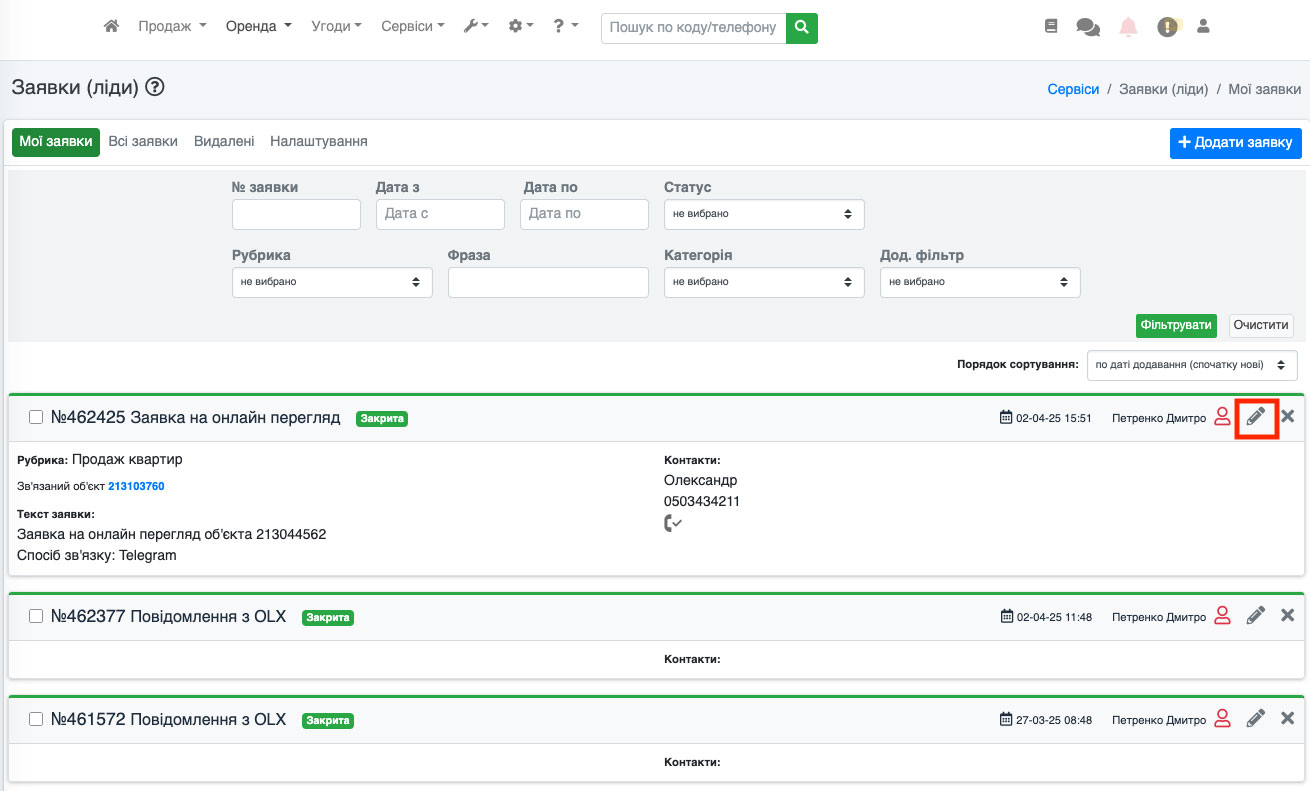Open the user profile icon in navbar
1310x791 pixels.
click(1203, 27)
